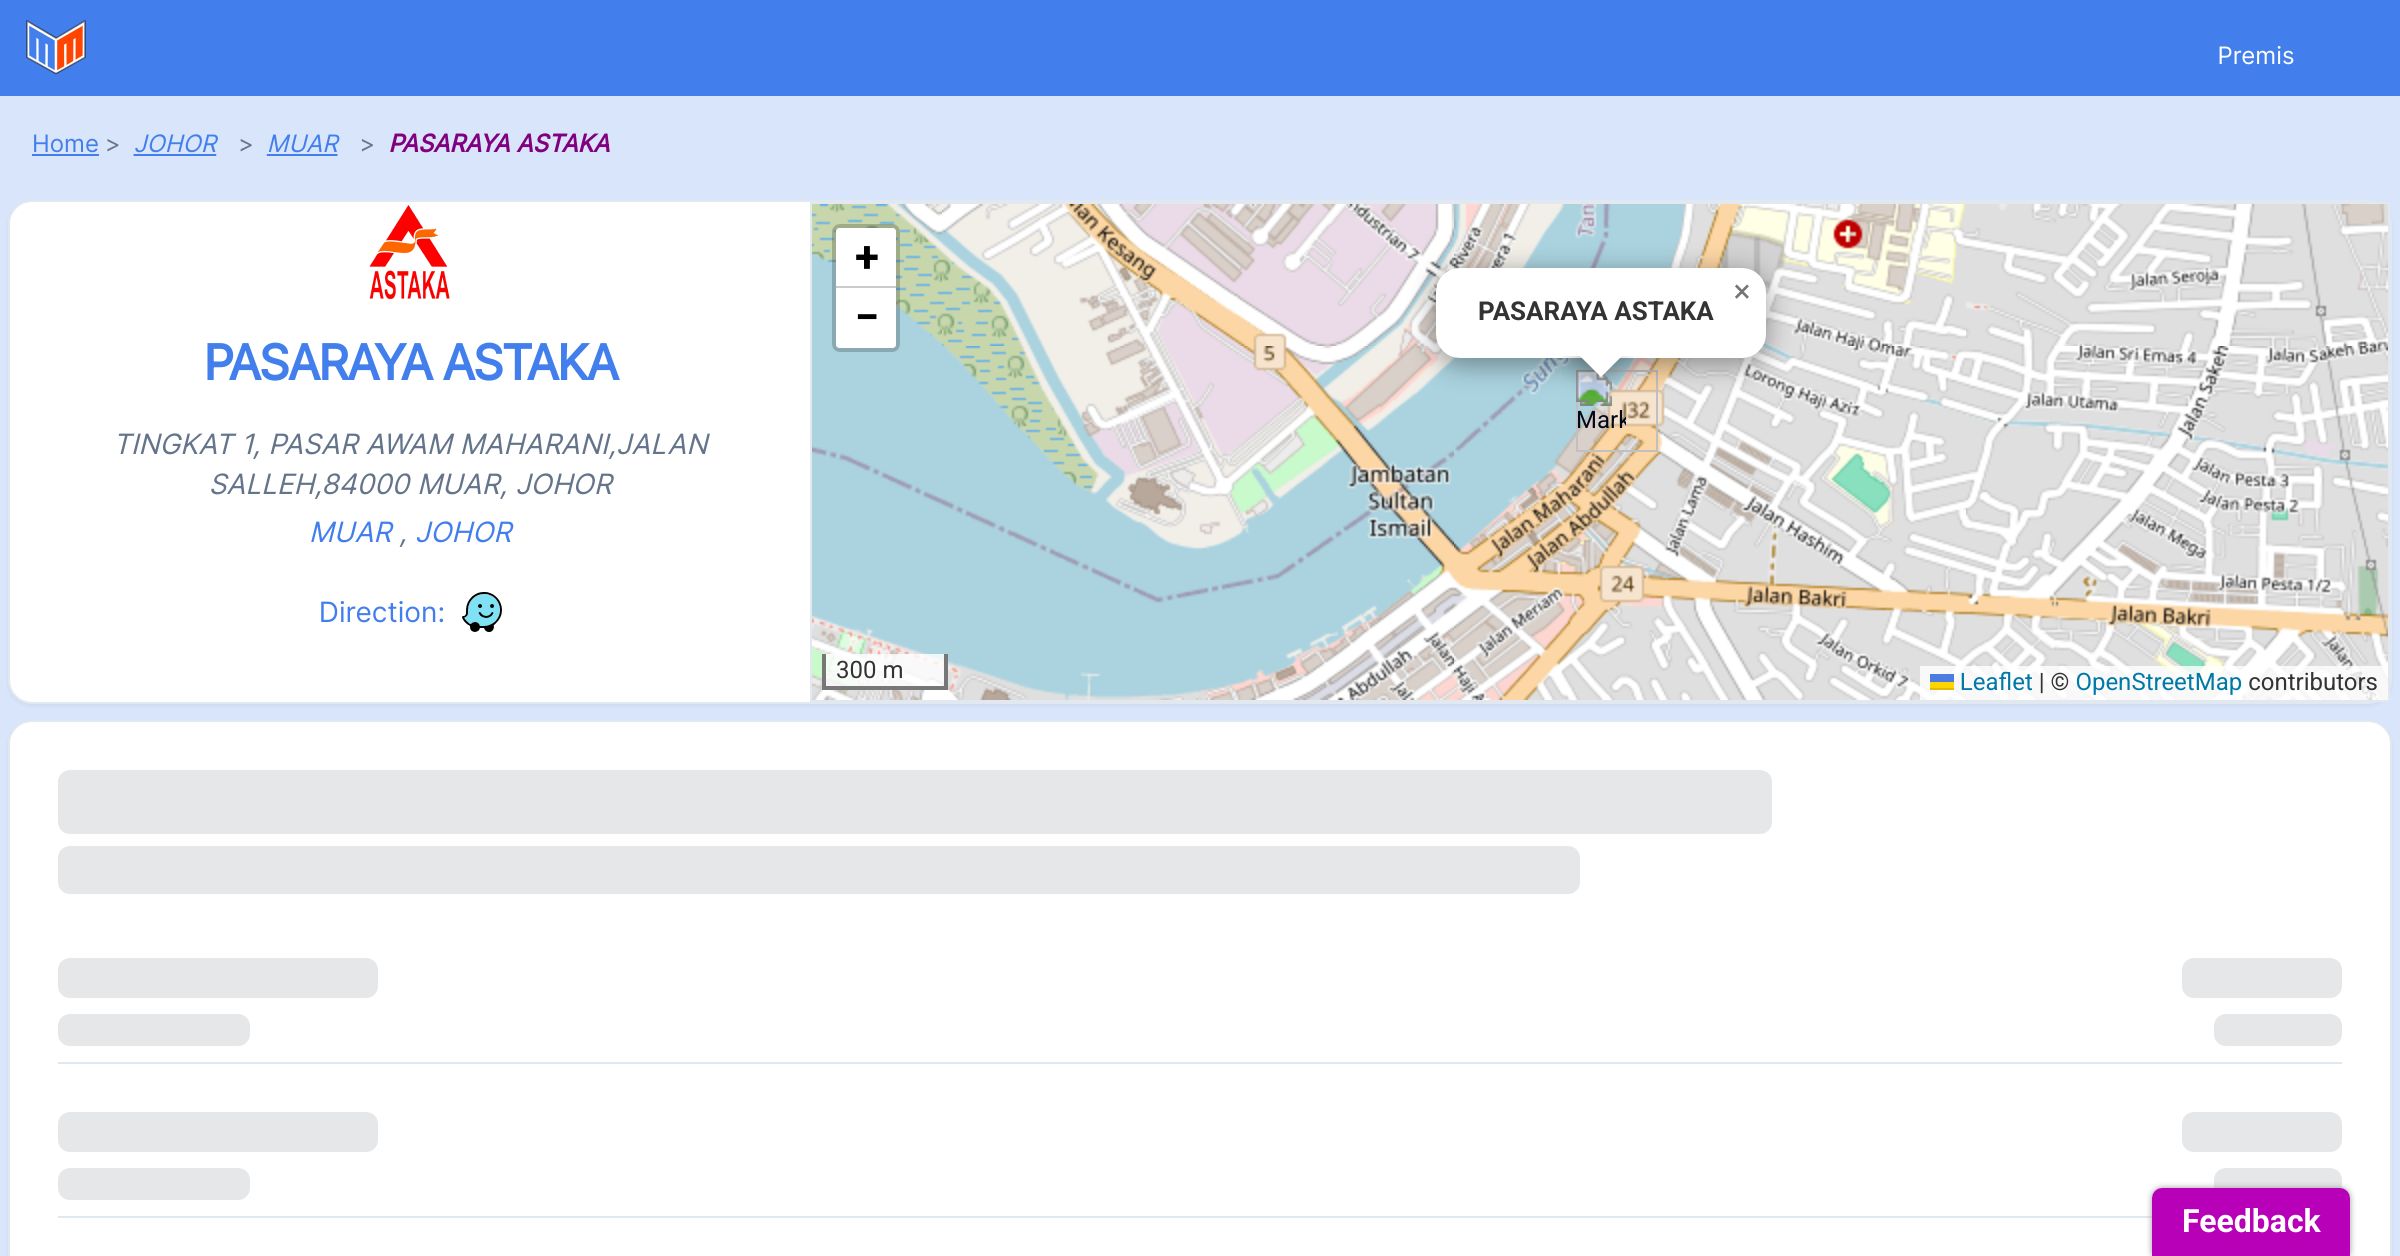Go to Home breadcrumb link
This screenshot has height=1256, width=2400.
point(65,144)
